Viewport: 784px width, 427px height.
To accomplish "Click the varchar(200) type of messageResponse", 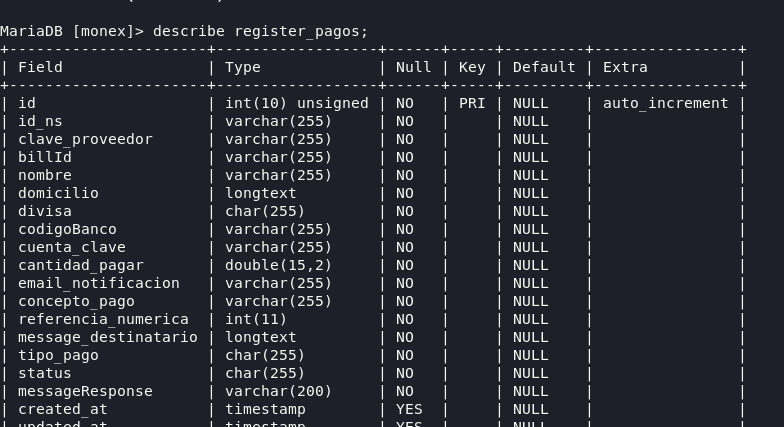I will [278, 392].
